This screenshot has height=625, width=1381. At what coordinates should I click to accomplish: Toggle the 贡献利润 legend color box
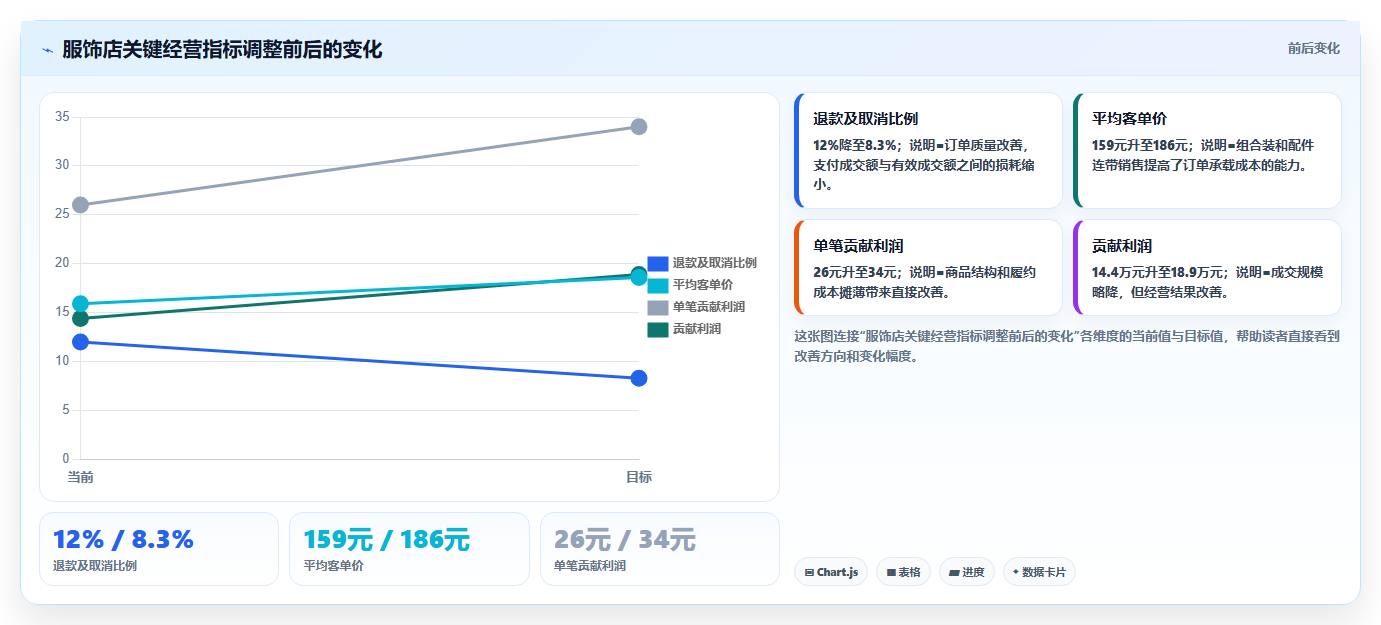pyautogui.click(x=657, y=329)
